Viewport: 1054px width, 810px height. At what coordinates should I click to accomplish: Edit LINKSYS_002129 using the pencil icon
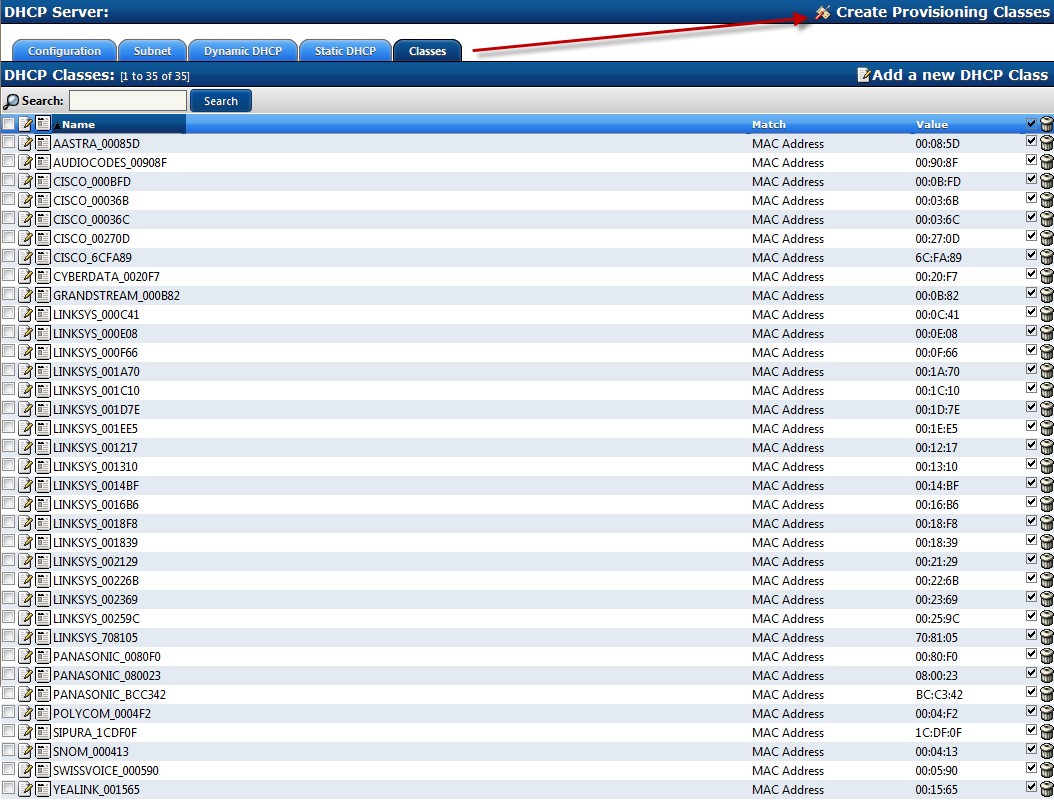tap(26, 561)
